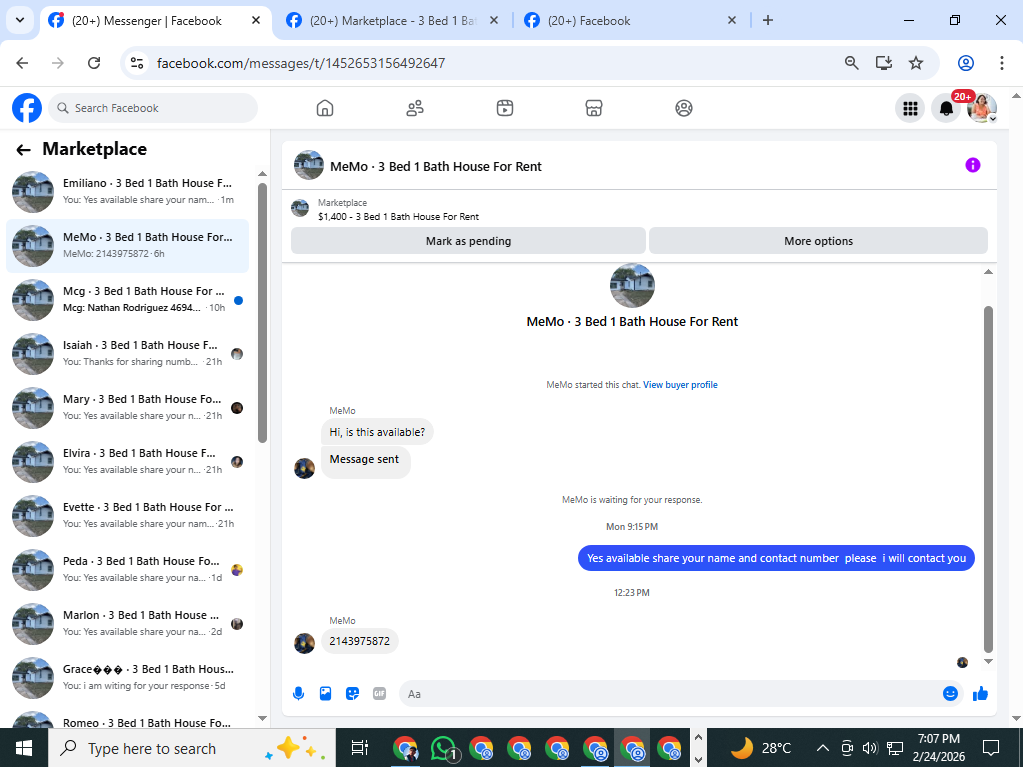Click the 'Yes available share your name' sent message
The height and width of the screenshot is (767, 1023).
(x=776, y=558)
